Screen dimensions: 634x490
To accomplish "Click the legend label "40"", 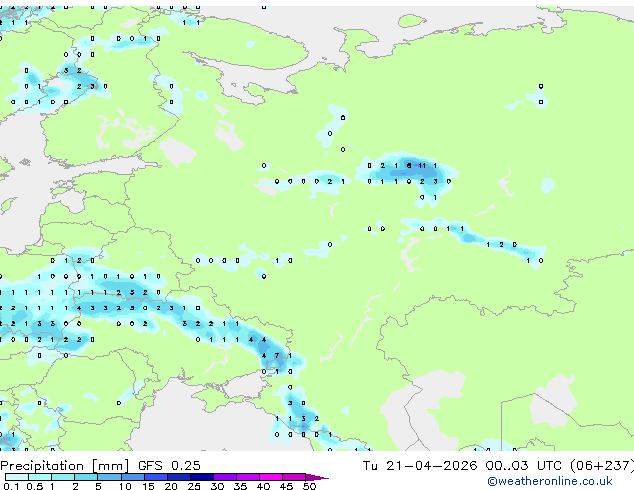I will click(263, 486).
